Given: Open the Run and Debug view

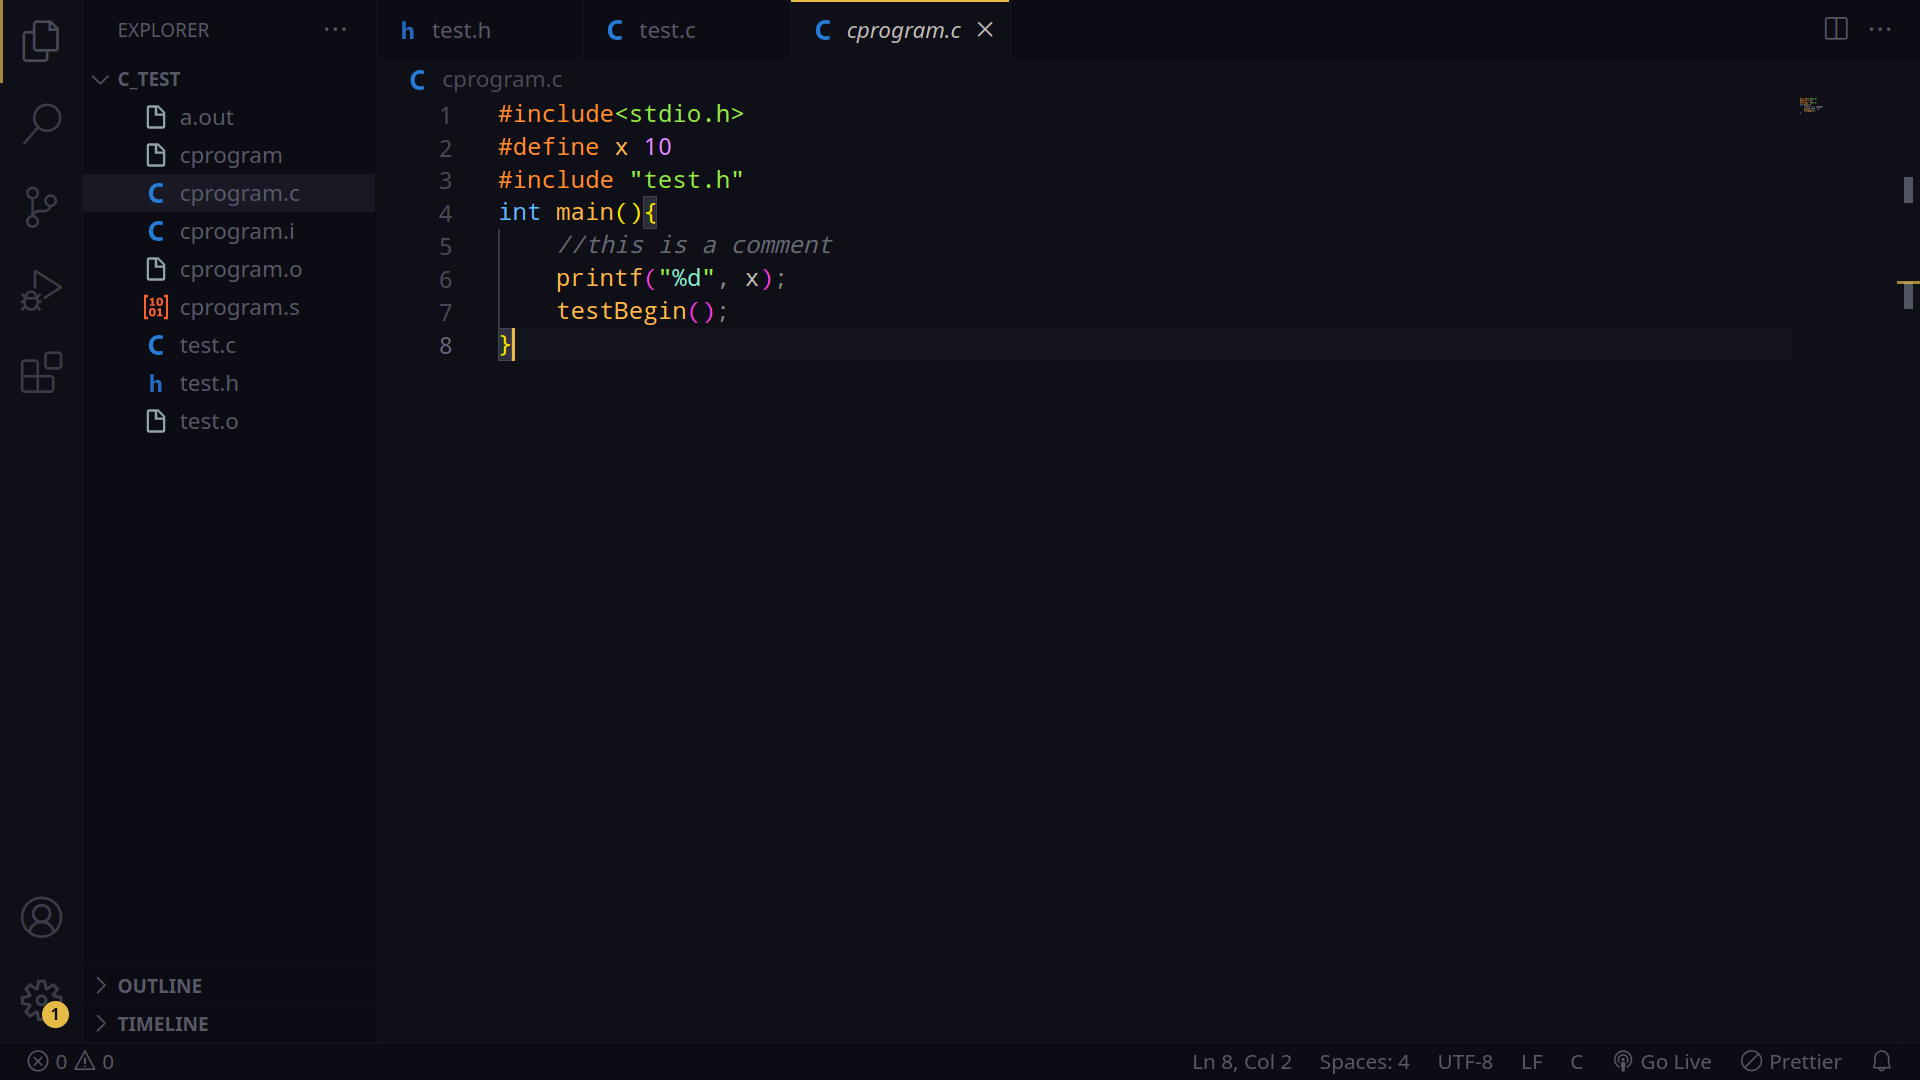Looking at the screenshot, I should pyautogui.click(x=41, y=290).
